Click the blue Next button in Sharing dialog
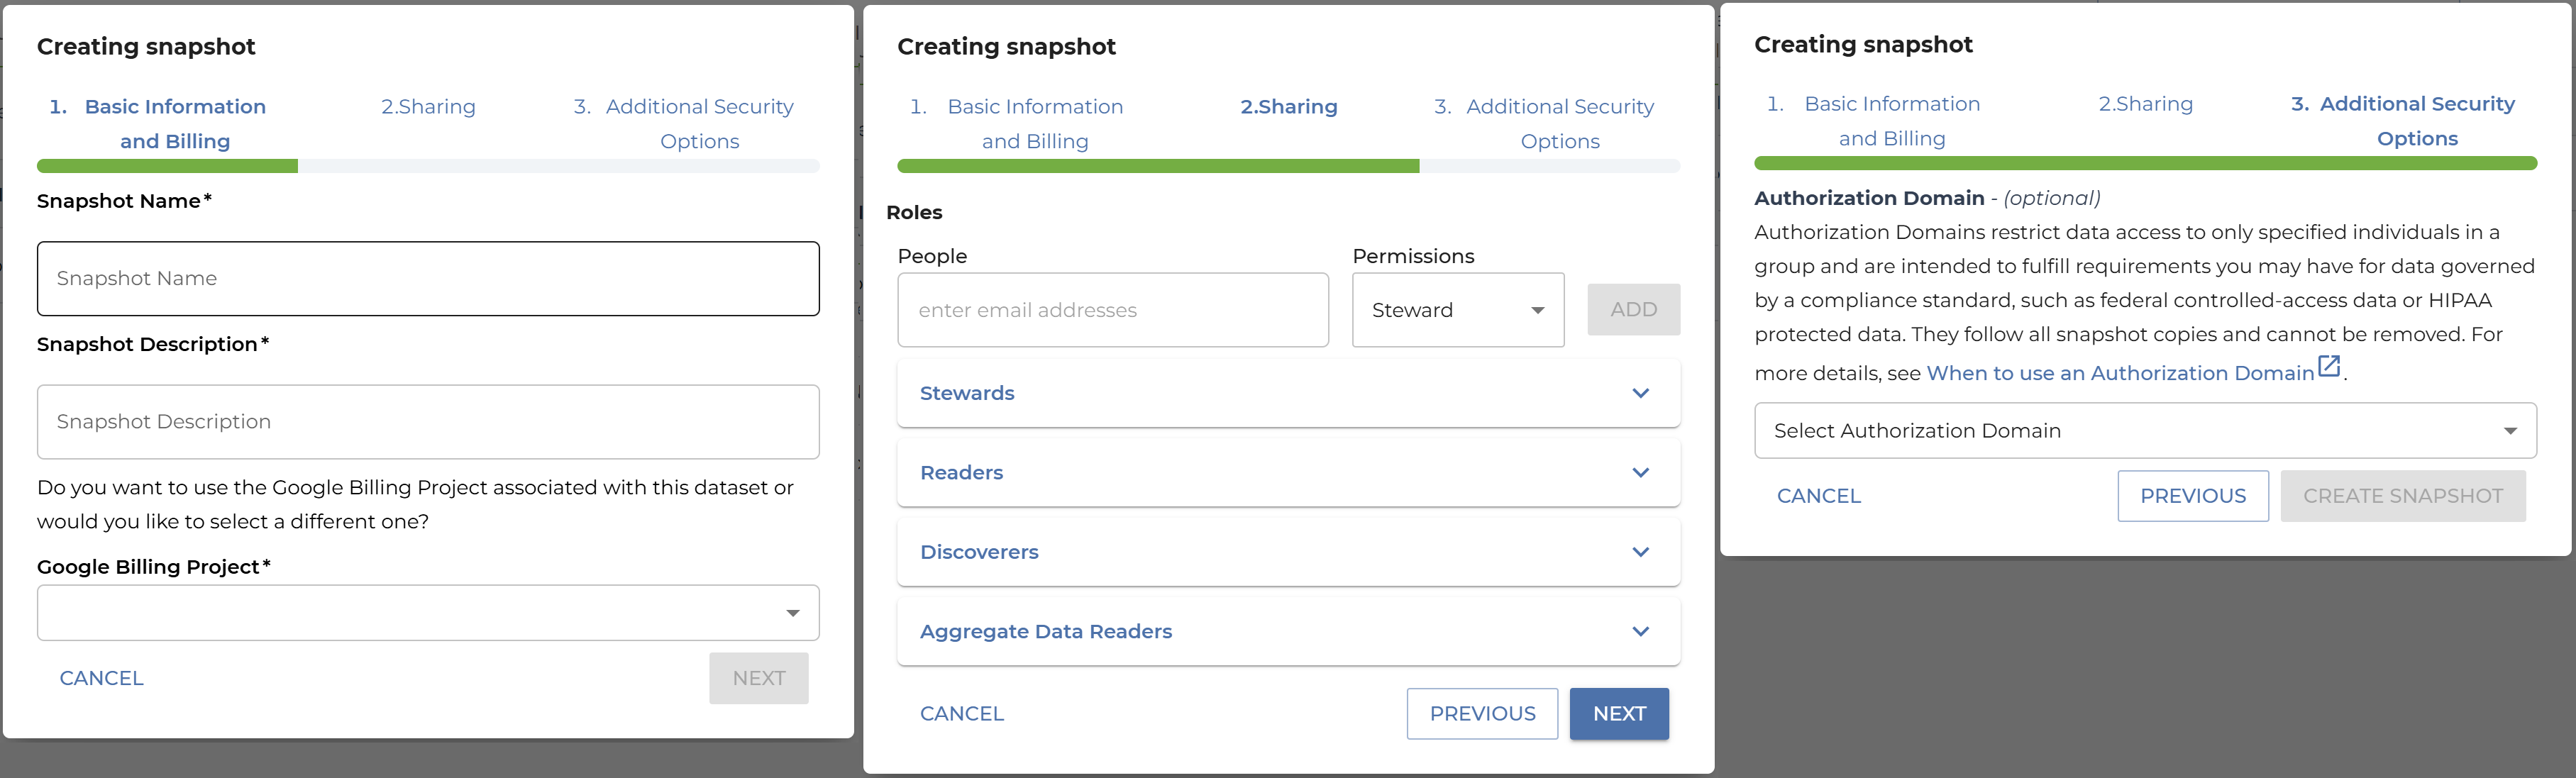This screenshot has height=778, width=2576. tap(1619, 714)
